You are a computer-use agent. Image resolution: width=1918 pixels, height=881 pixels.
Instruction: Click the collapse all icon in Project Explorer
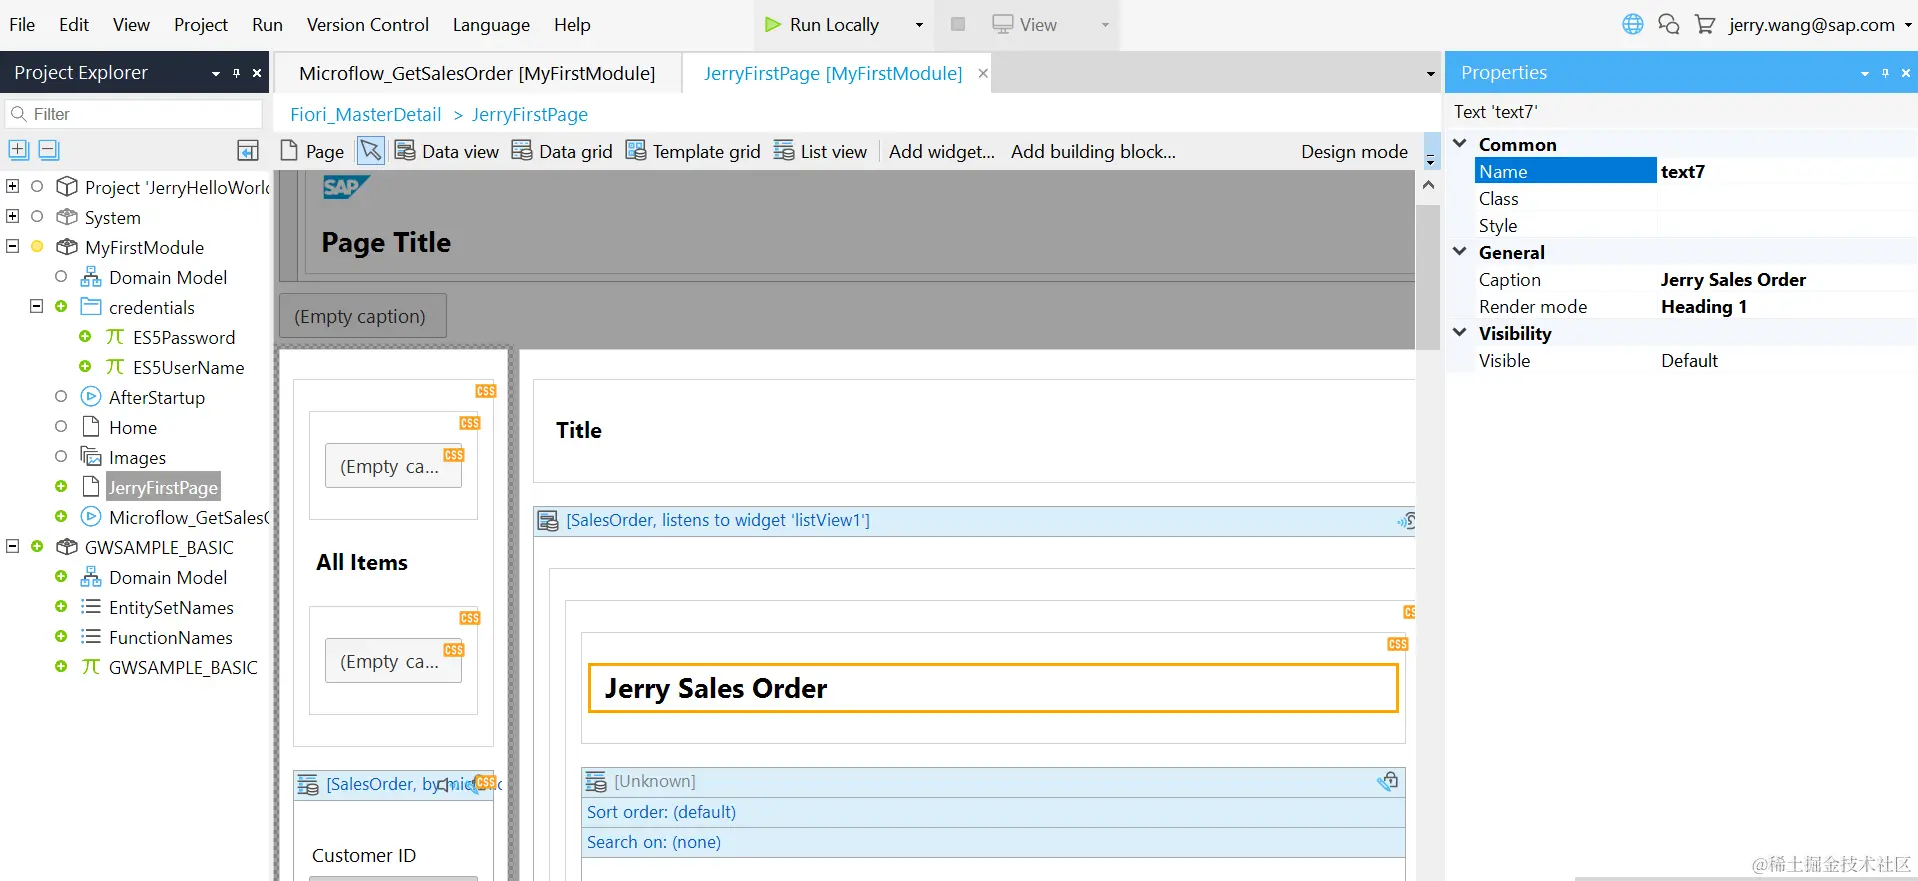point(49,150)
